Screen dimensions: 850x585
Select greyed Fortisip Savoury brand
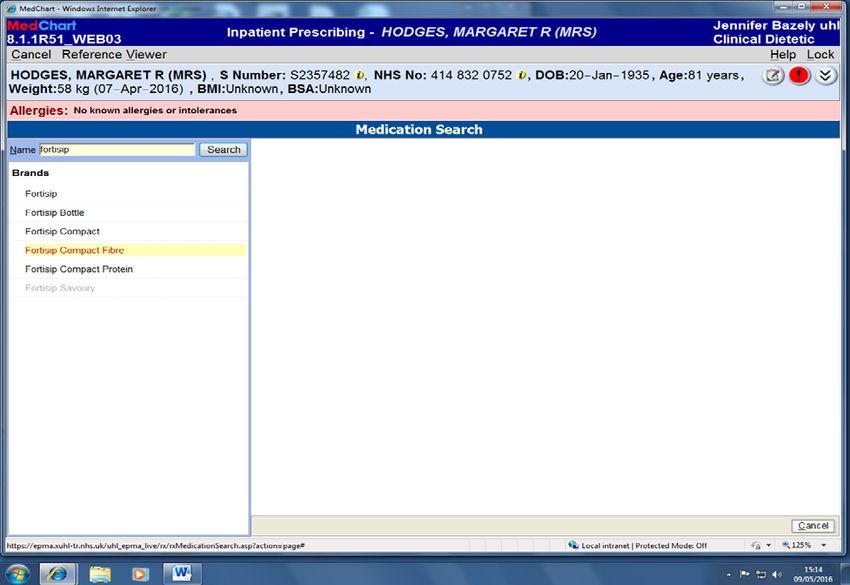(60, 288)
